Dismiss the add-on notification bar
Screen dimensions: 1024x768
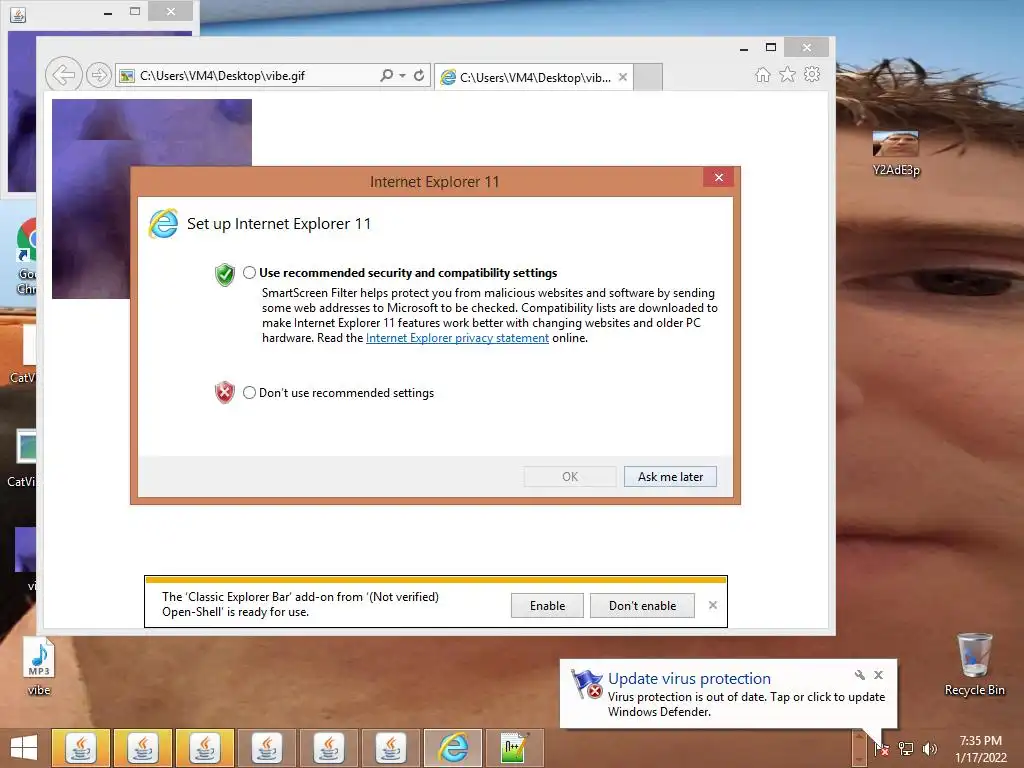(x=712, y=605)
